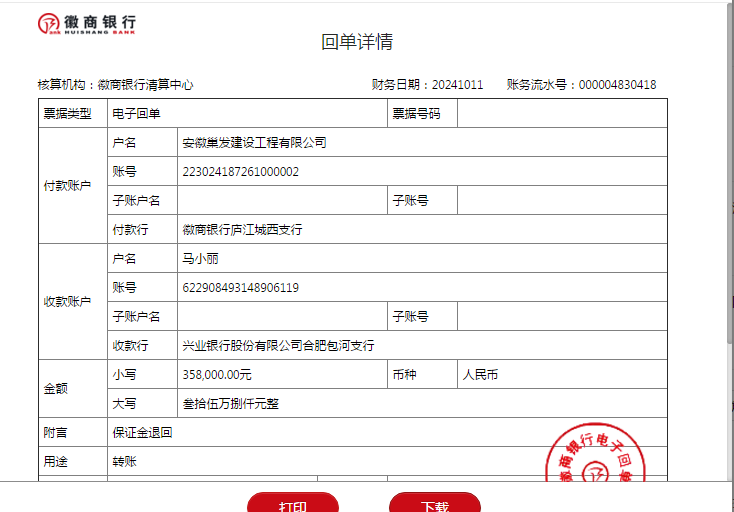734x512 pixels.
Task: Click the remark text 保证金退回
Action: tap(143, 433)
